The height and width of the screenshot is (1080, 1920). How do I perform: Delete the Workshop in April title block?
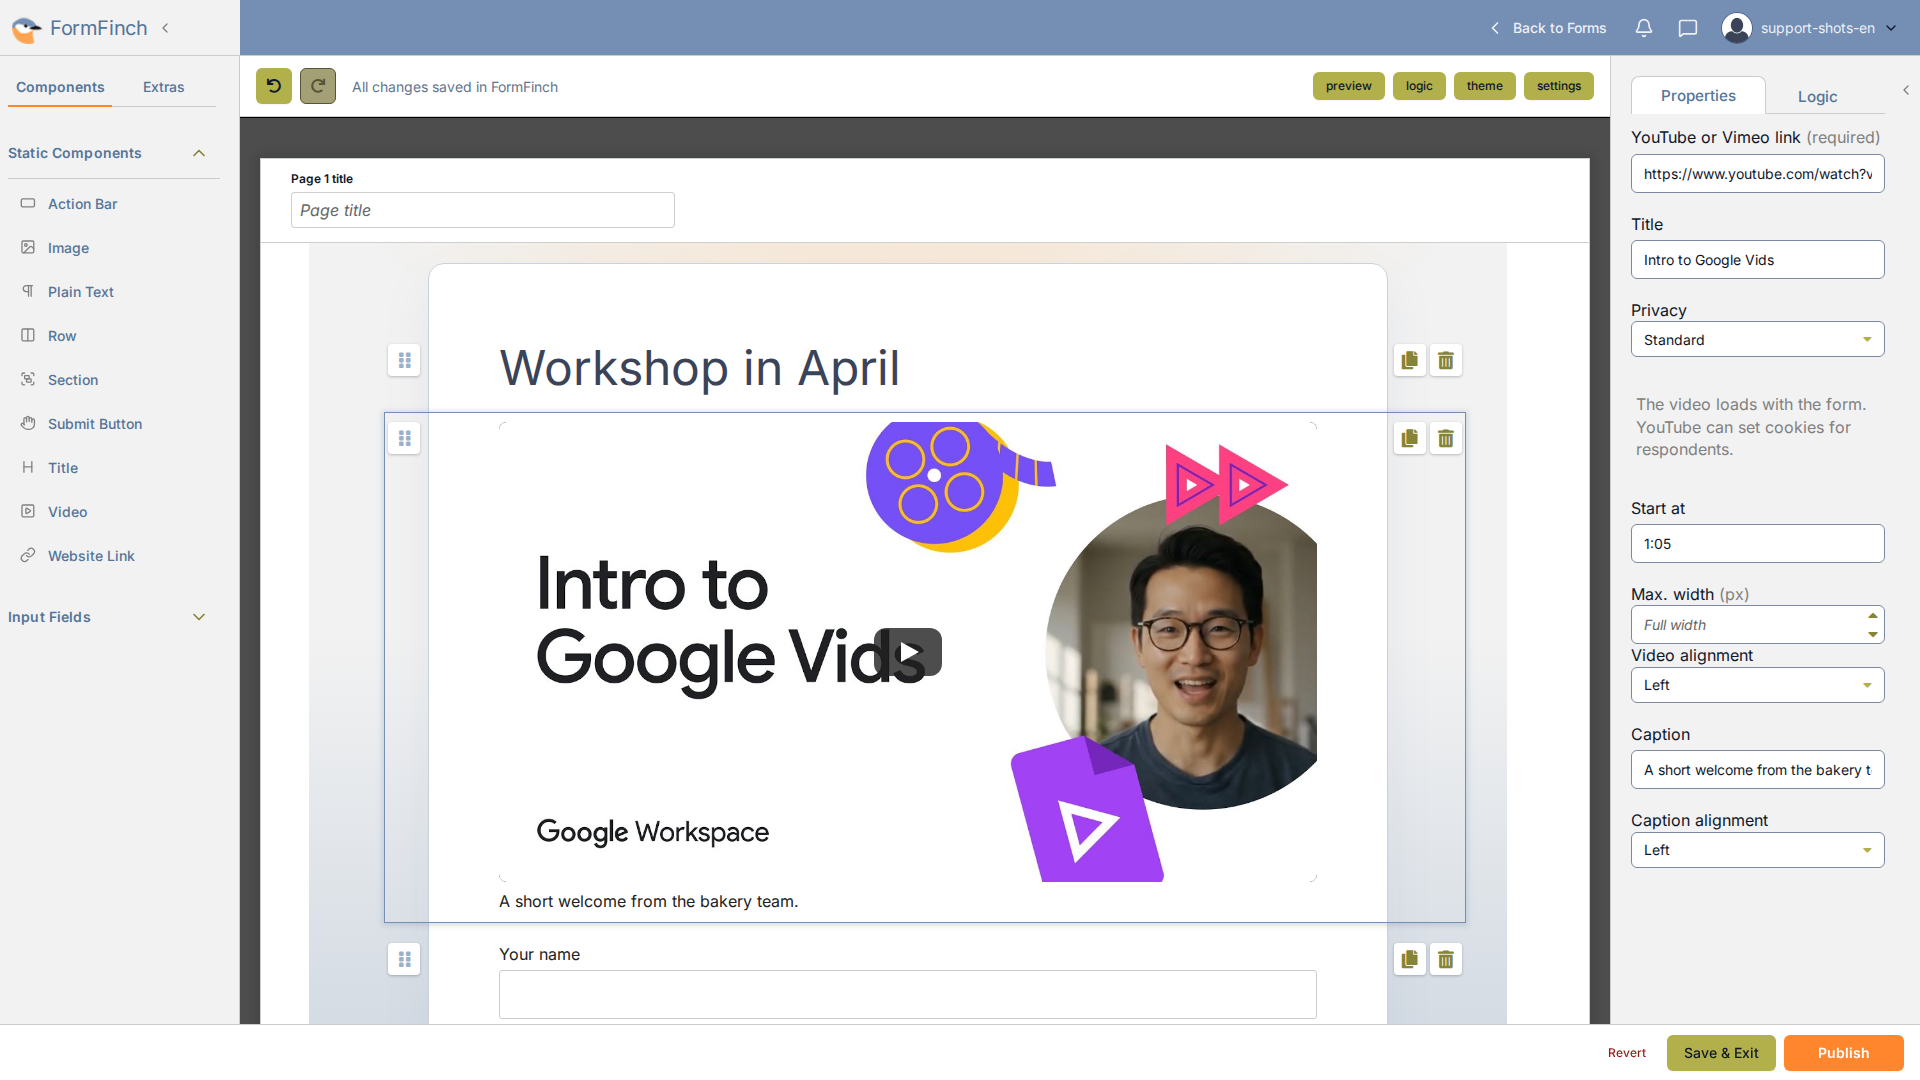1446,360
